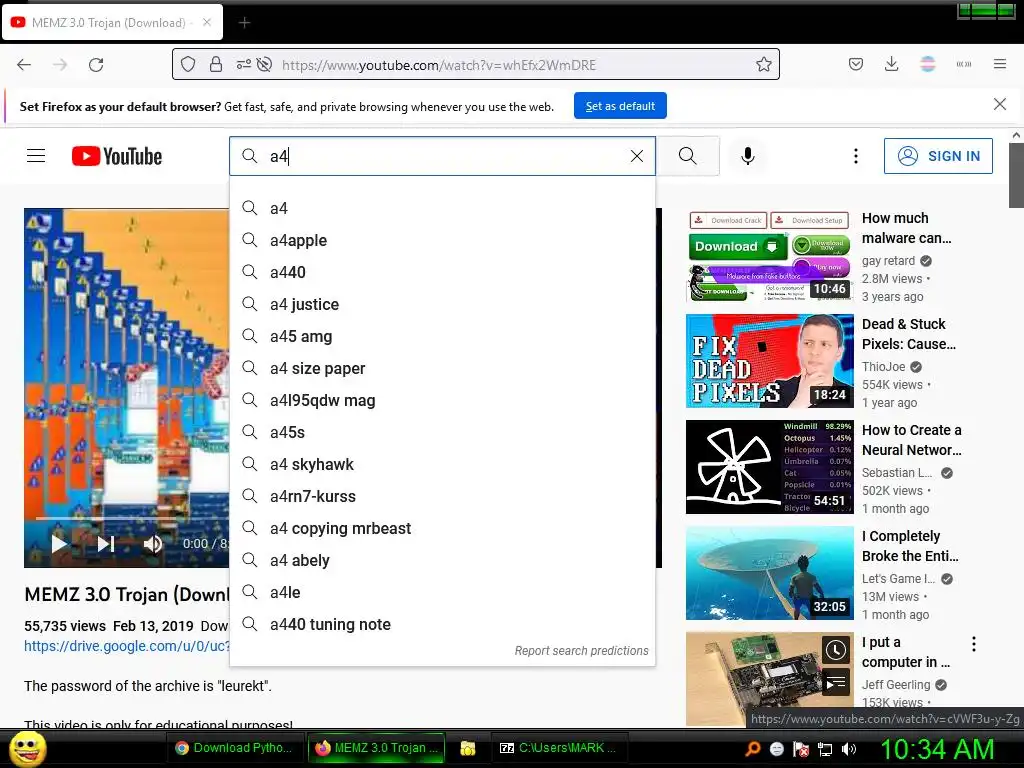Image resolution: width=1024 pixels, height=768 pixels.
Task: Click the Firefox address bar URL
Action: pyautogui.click(x=439, y=65)
